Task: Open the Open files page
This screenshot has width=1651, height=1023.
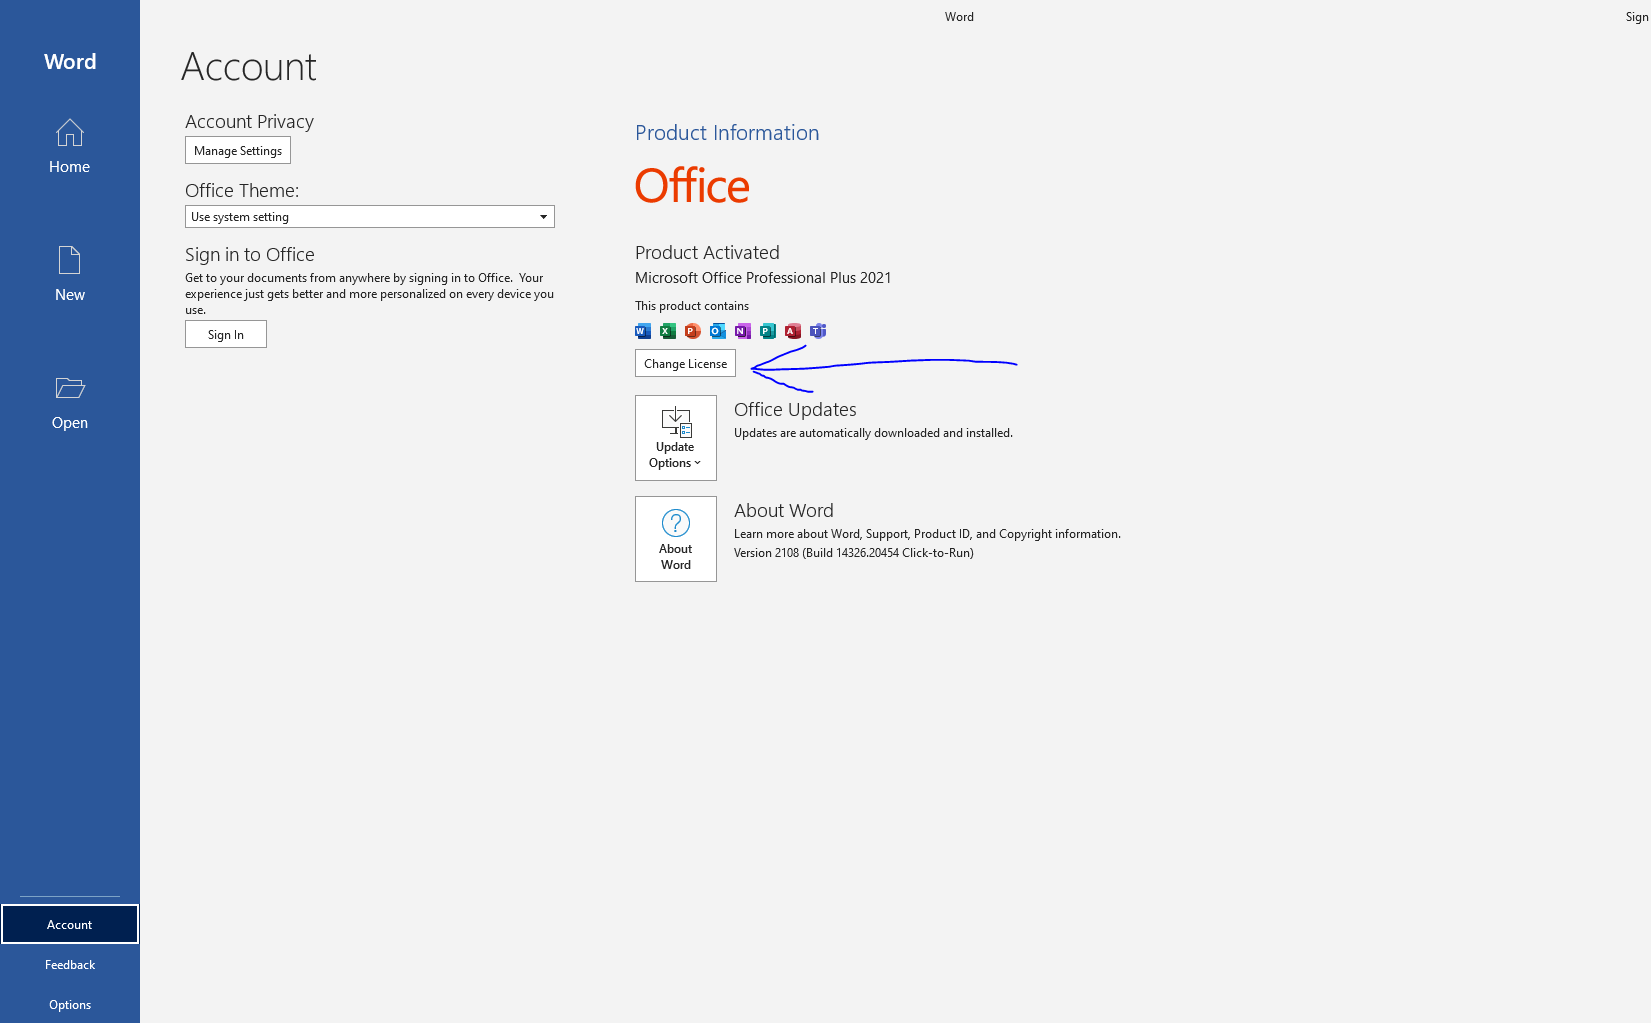Action: pos(69,402)
